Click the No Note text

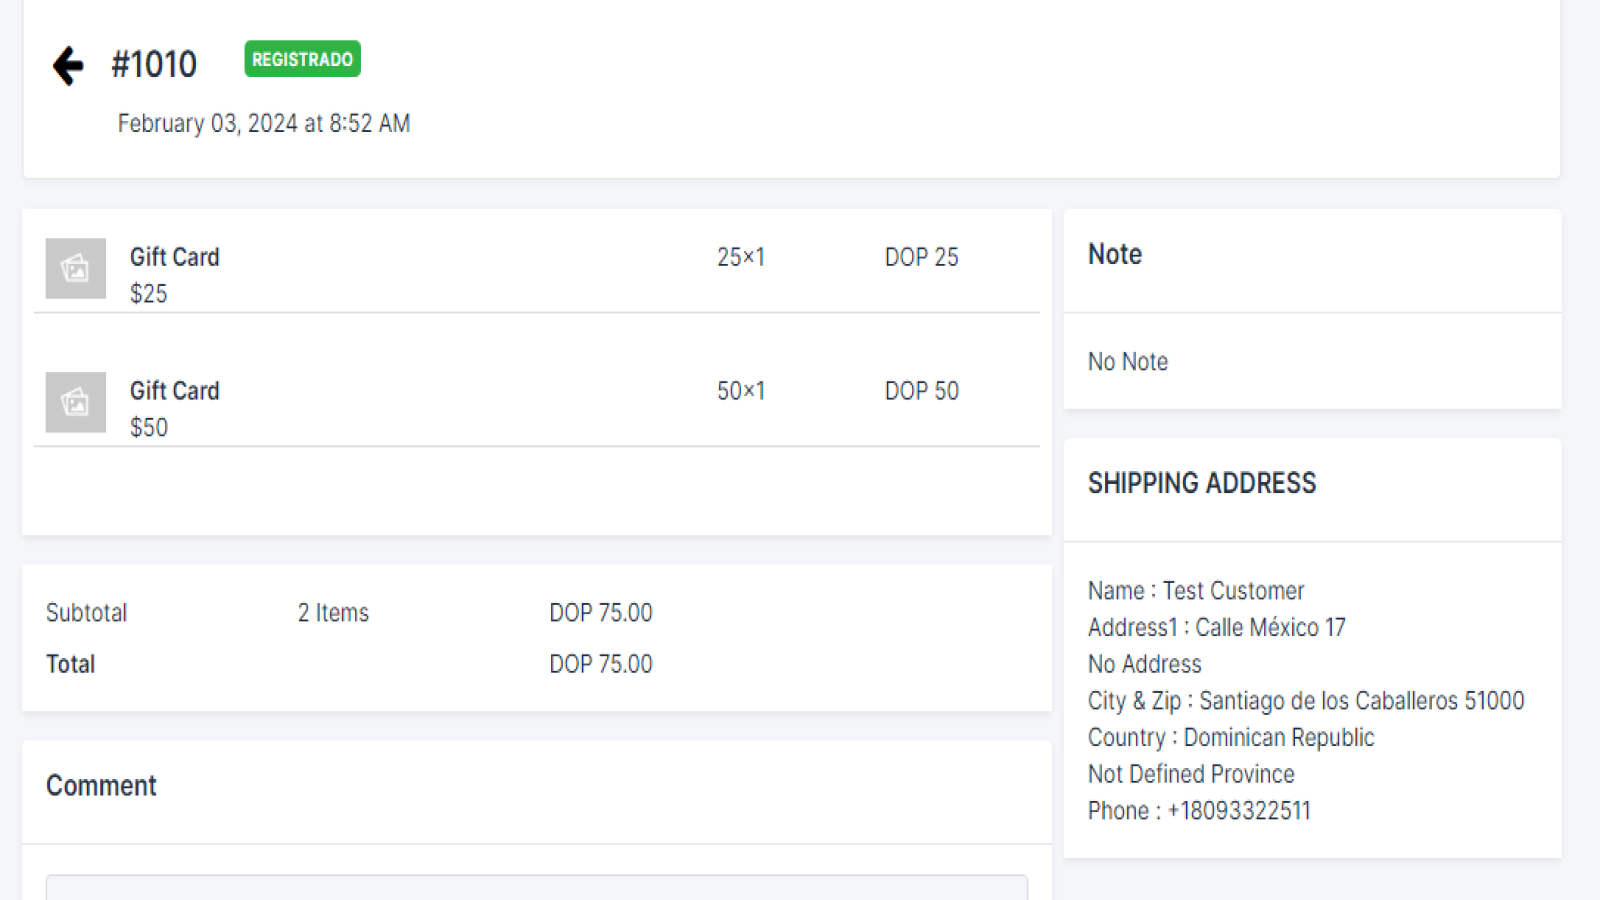[1128, 361]
